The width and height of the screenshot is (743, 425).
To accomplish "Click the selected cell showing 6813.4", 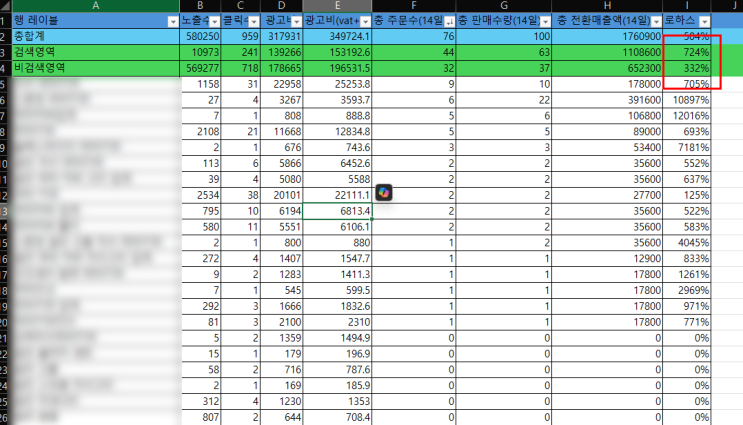I will pyautogui.click(x=337, y=211).
